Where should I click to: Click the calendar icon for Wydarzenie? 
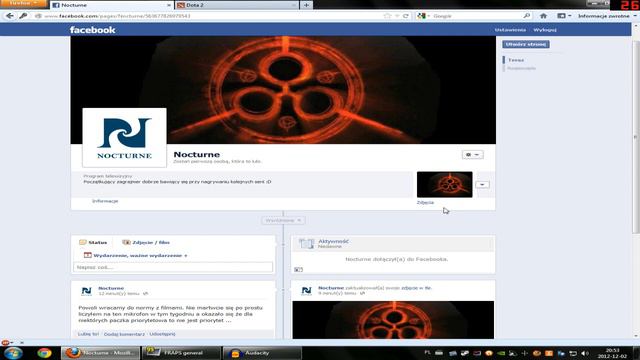pos(87,255)
